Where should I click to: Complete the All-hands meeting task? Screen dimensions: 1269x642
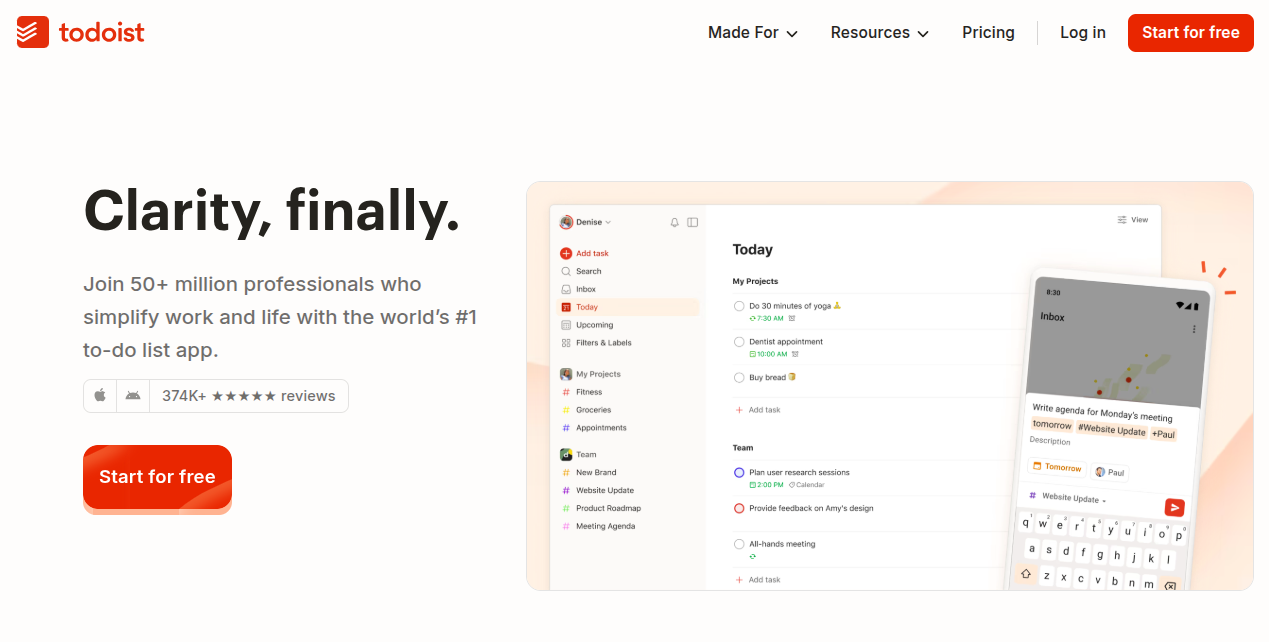coord(739,544)
